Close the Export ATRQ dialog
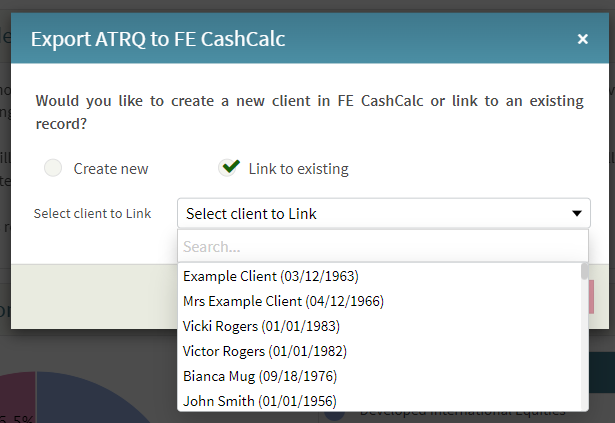615x423 pixels. (x=582, y=39)
